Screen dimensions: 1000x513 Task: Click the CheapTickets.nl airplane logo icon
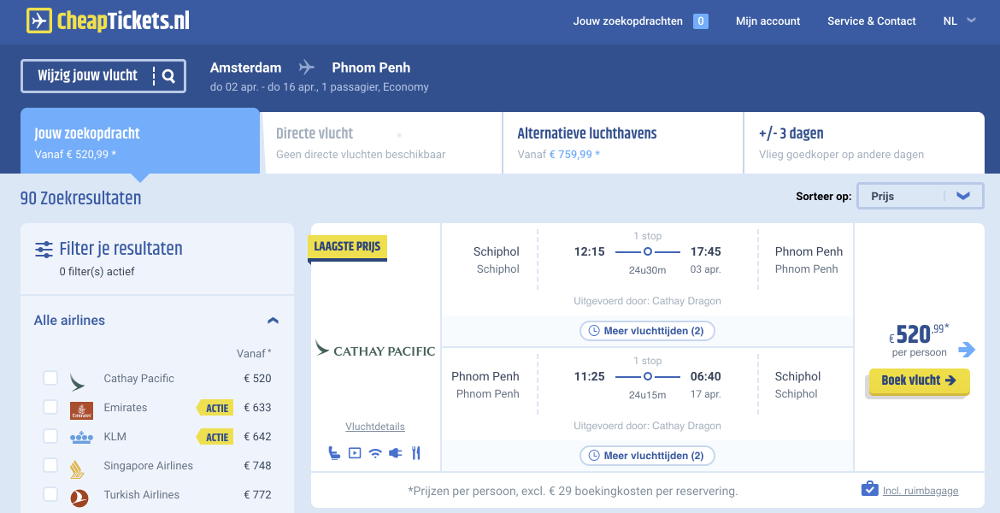39,20
